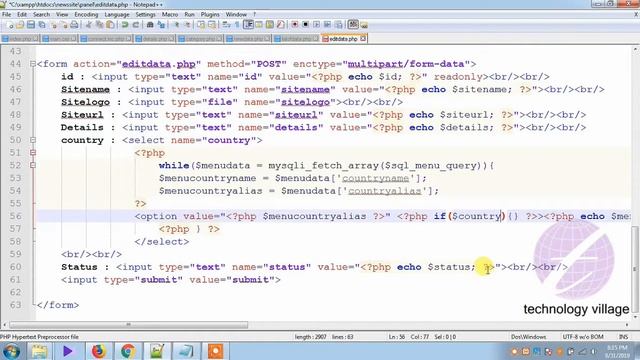Click the 'multipart/form-data' text on line 44
The image size is (640, 360).
406,64
